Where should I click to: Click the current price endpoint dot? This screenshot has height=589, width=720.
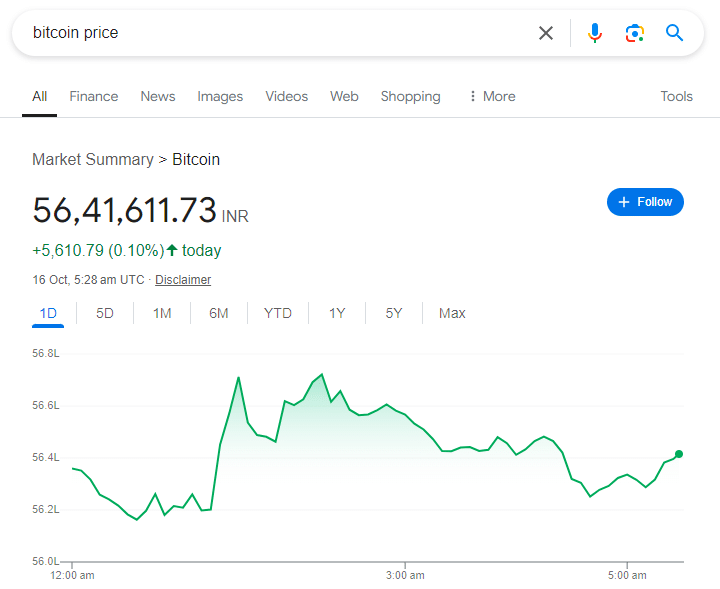(679, 454)
